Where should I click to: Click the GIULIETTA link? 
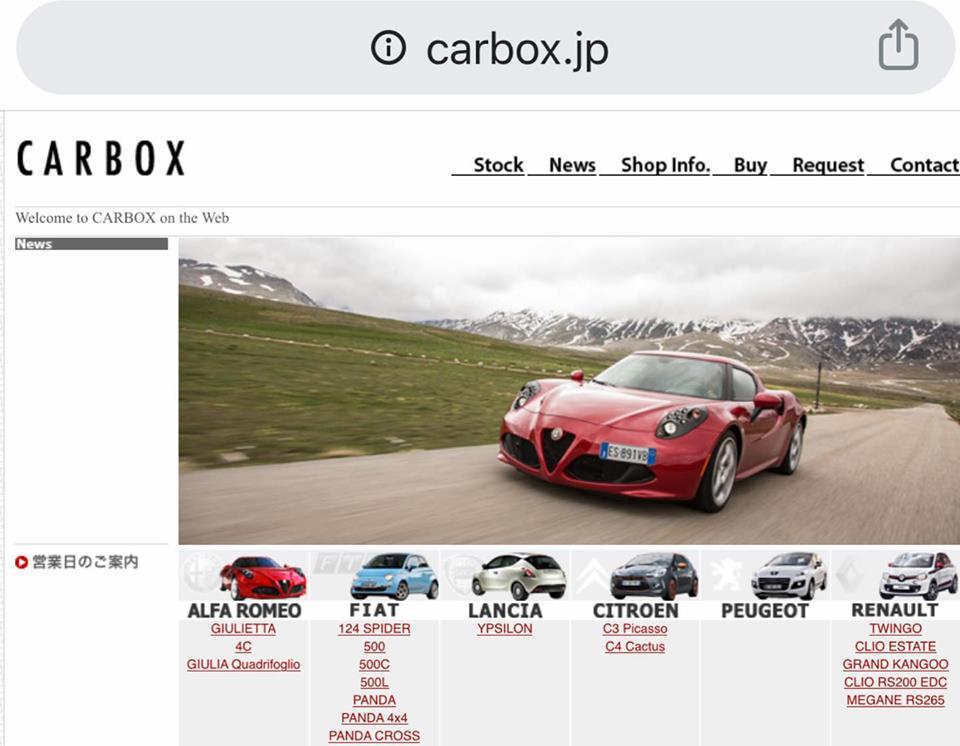[243, 629]
